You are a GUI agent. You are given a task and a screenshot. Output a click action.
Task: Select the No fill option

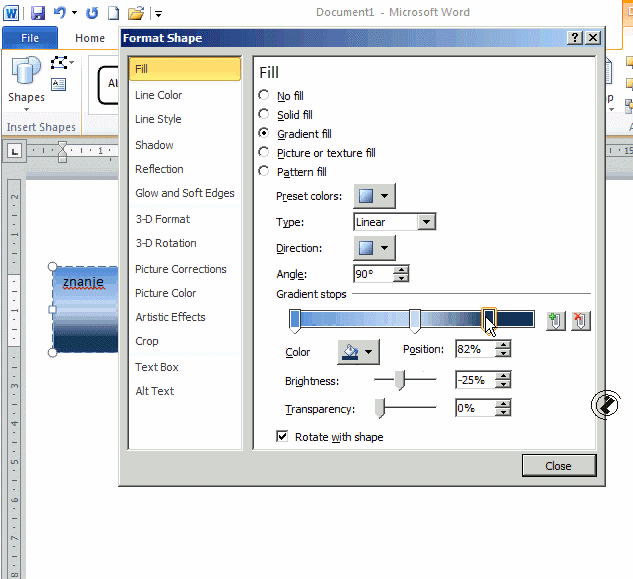click(x=264, y=96)
